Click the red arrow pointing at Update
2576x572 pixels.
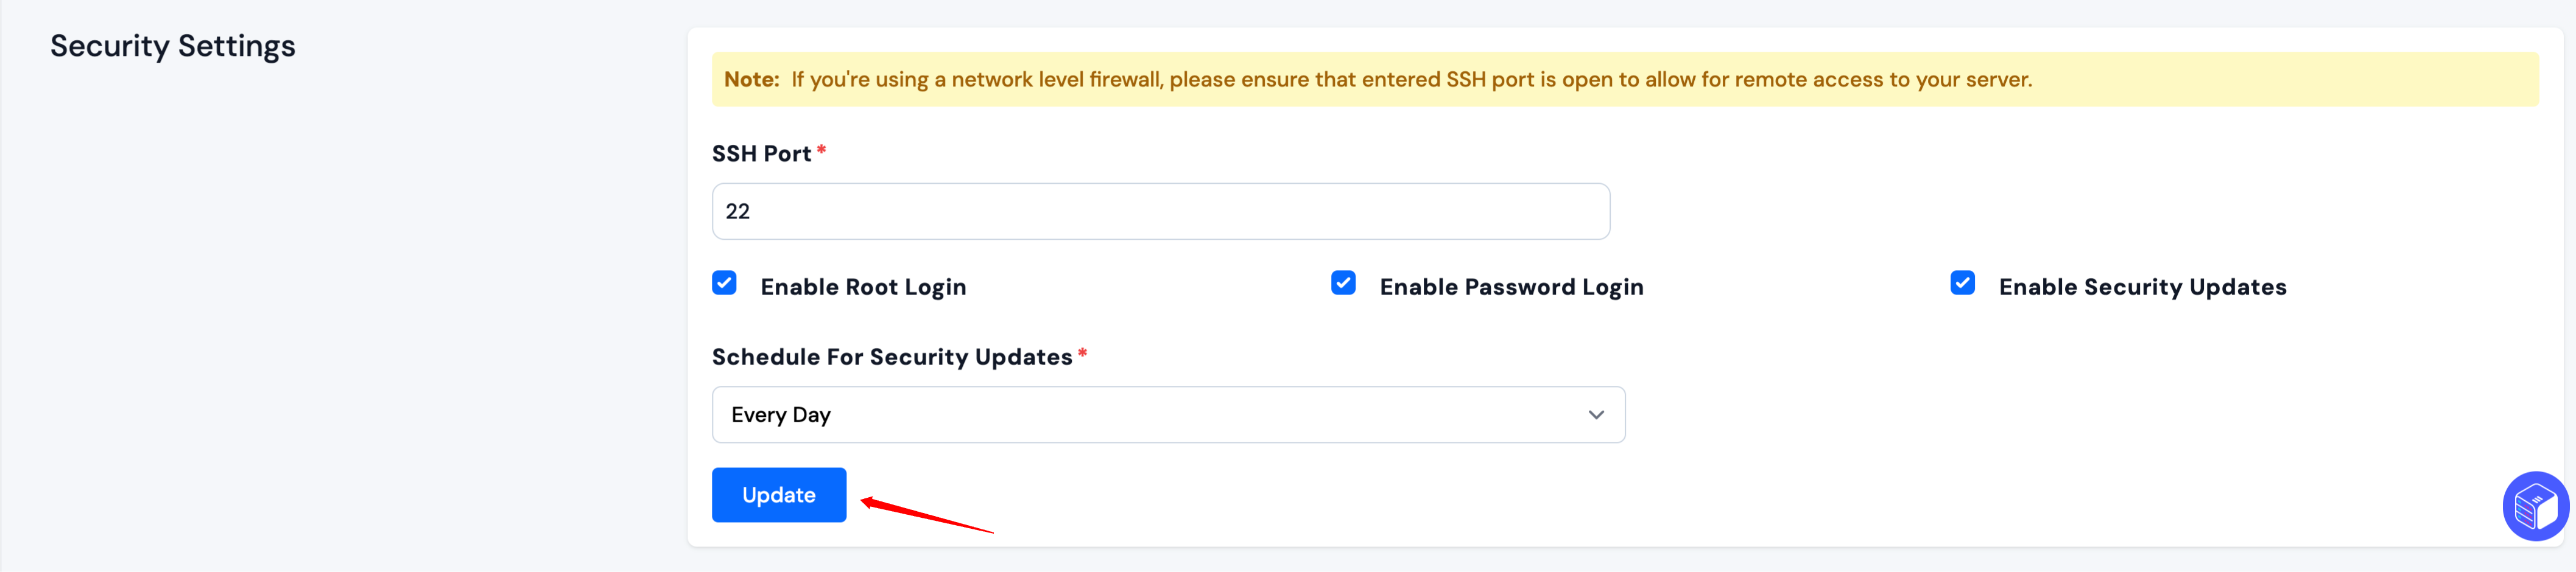click(926, 514)
